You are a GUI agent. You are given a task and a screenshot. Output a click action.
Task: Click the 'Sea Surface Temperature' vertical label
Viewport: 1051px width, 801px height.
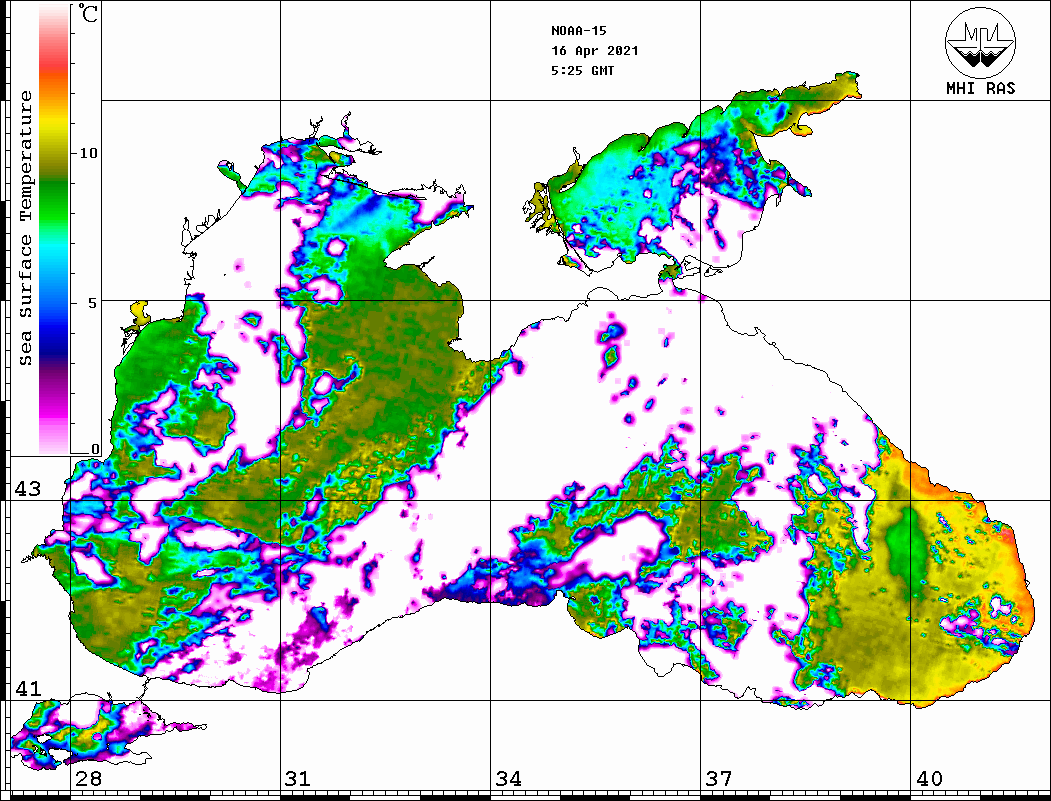tap(25, 228)
